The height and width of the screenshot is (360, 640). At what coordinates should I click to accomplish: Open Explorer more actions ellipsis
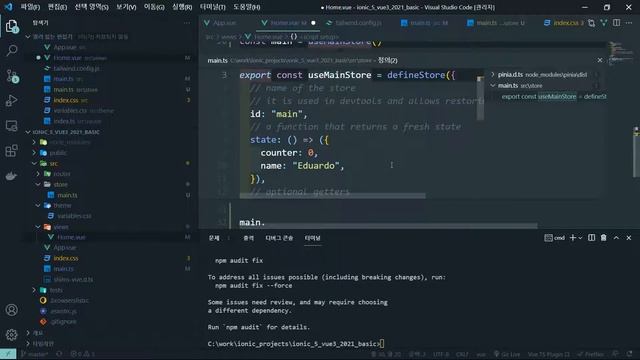pos(187,23)
